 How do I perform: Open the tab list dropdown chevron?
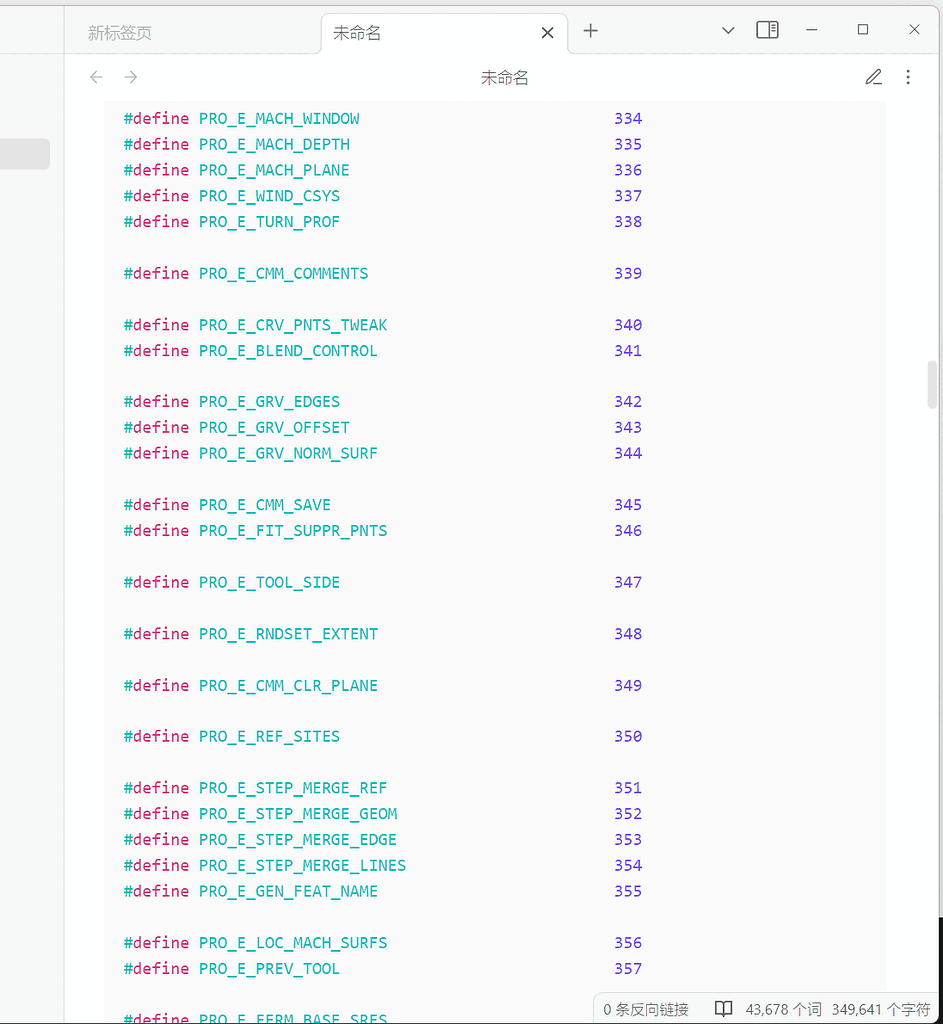click(728, 31)
